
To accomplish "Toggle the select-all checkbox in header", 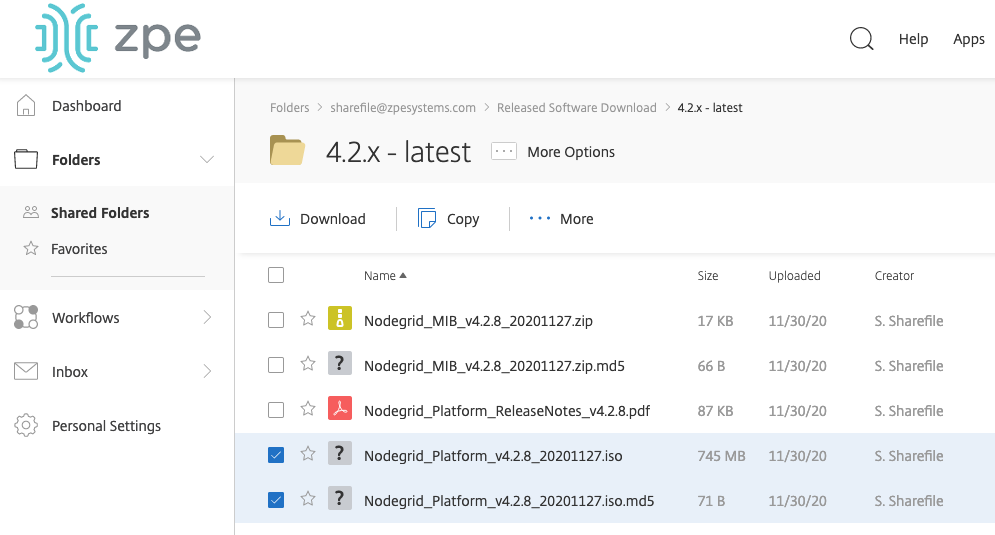I will 276,275.
